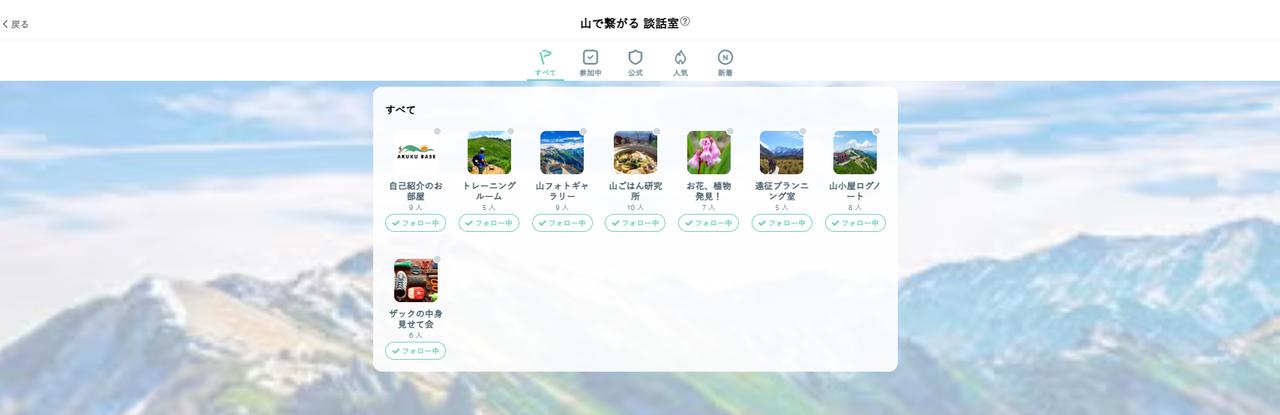Open the トレーニングルーム room image

click(489, 153)
